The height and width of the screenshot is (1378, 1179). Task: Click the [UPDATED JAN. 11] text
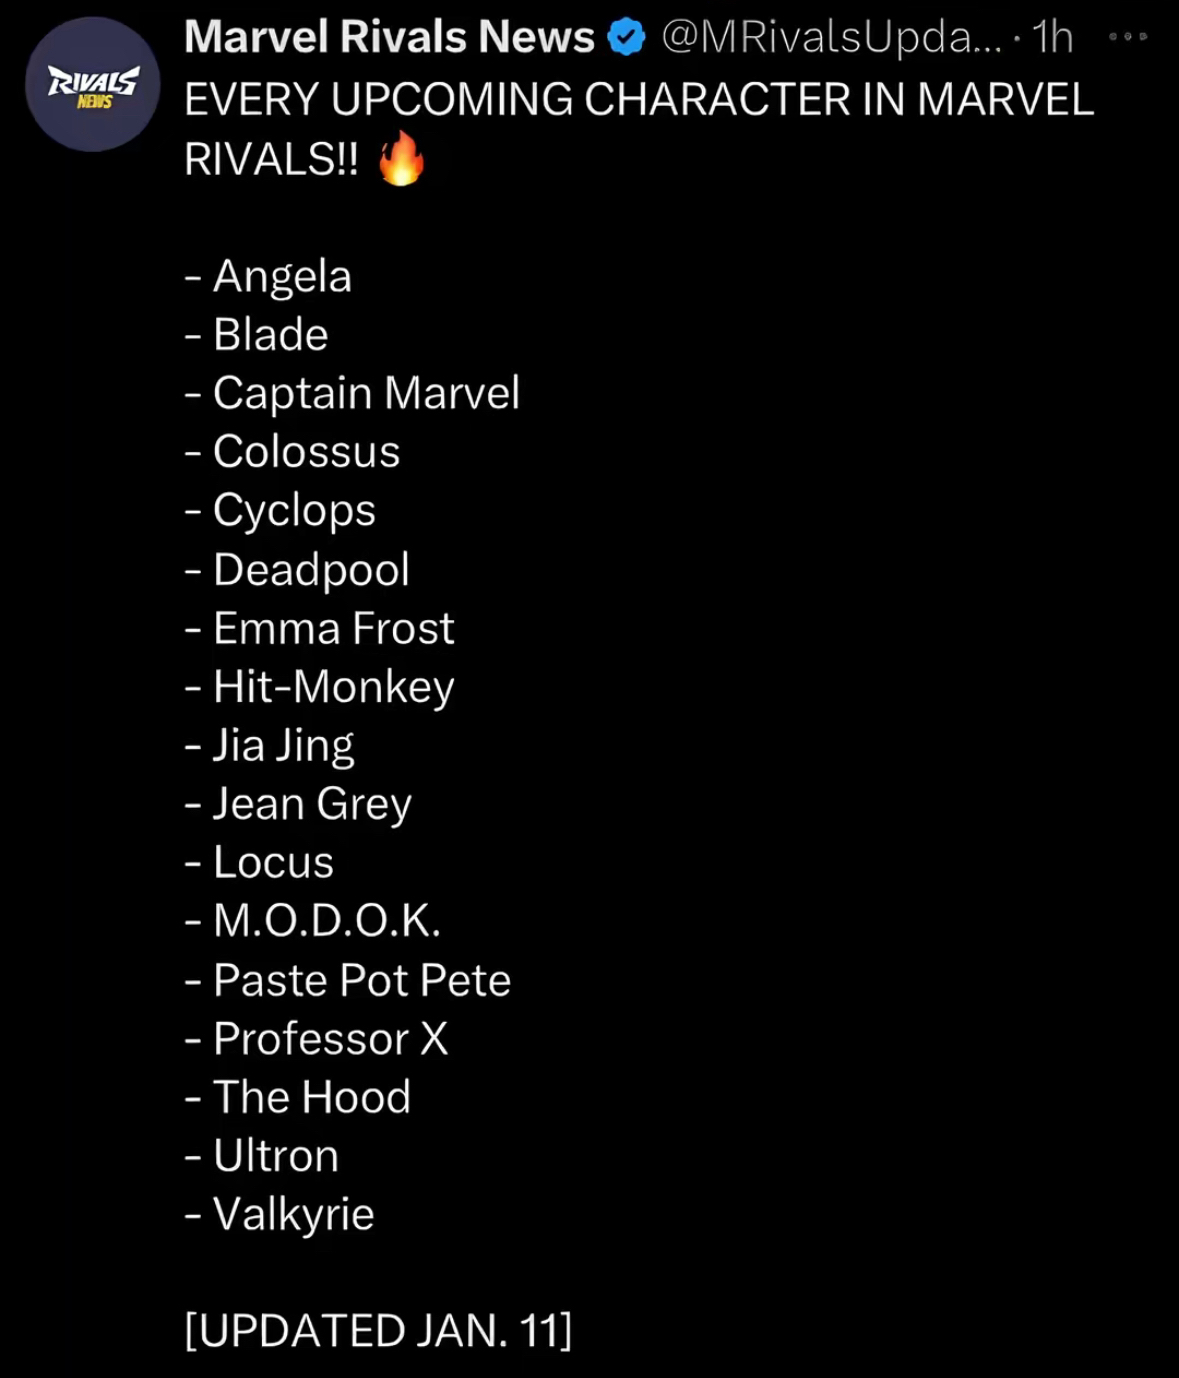378,1331
